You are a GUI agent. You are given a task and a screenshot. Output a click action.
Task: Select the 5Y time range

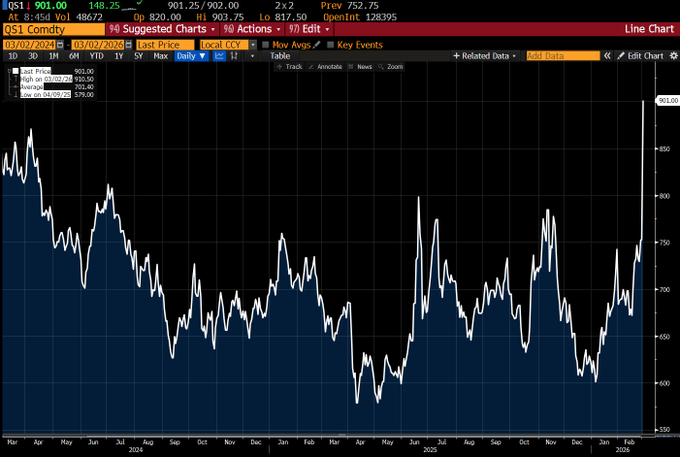(139, 56)
